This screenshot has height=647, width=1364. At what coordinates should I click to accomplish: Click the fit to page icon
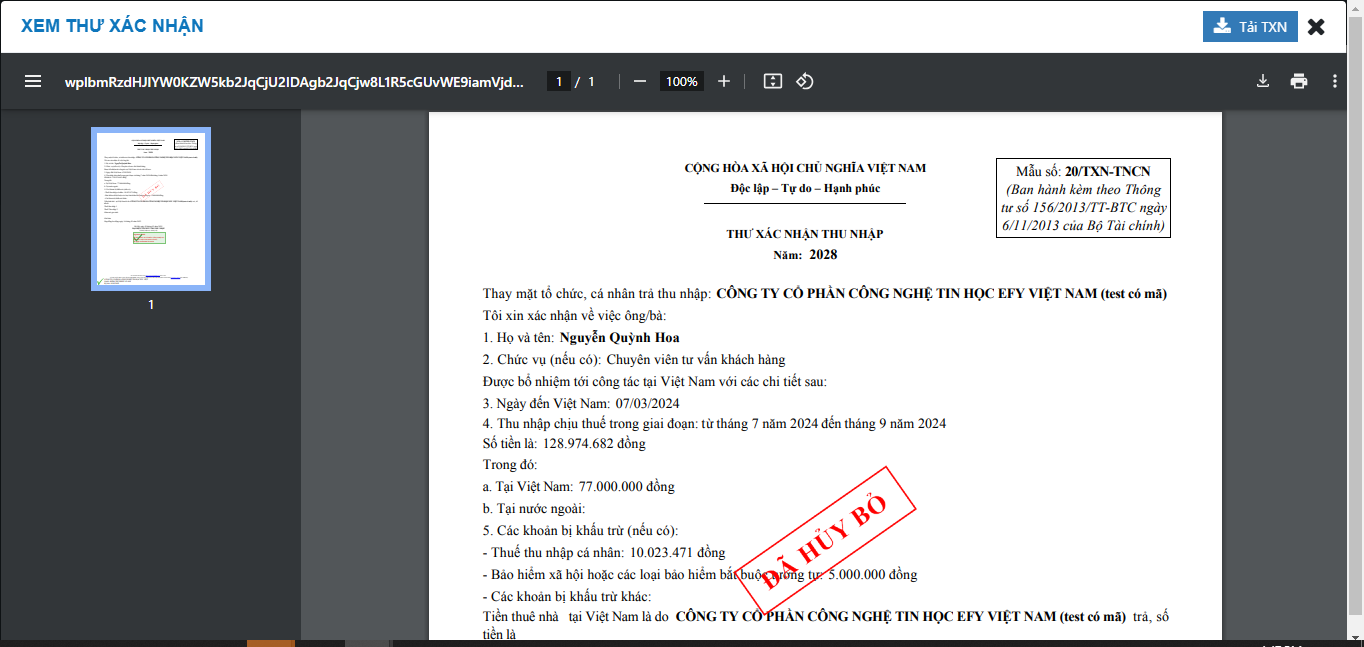(772, 81)
